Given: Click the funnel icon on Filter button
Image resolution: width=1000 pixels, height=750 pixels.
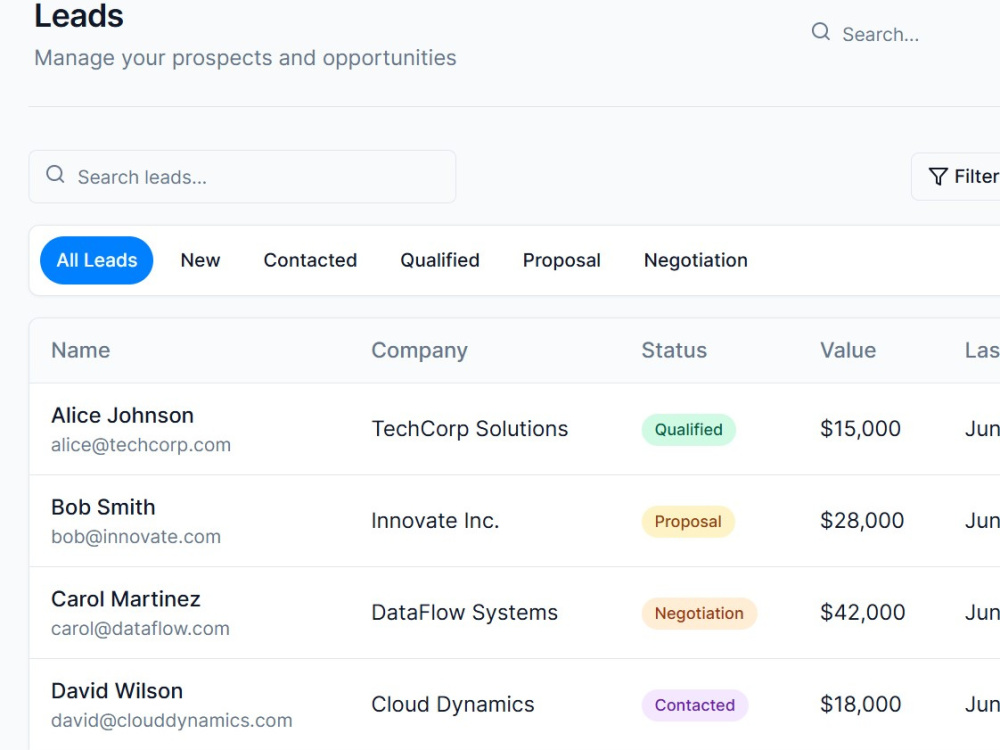Looking at the screenshot, I should point(938,177).
